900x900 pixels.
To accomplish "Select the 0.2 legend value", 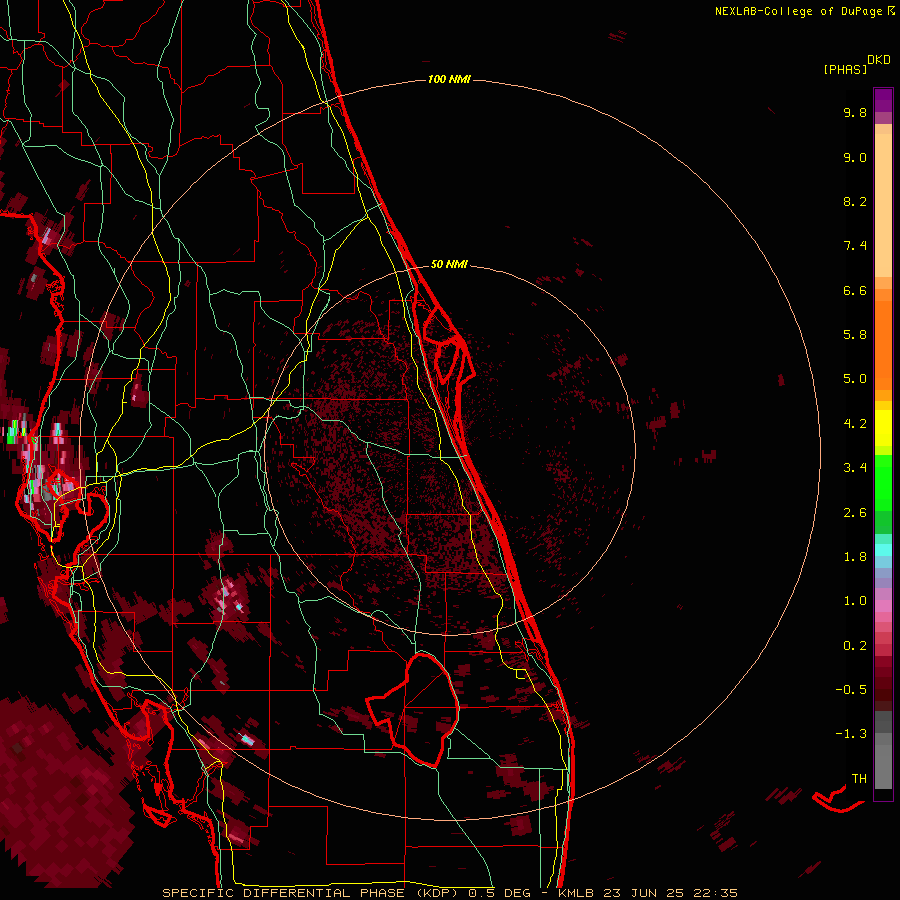I will [855, 646].
